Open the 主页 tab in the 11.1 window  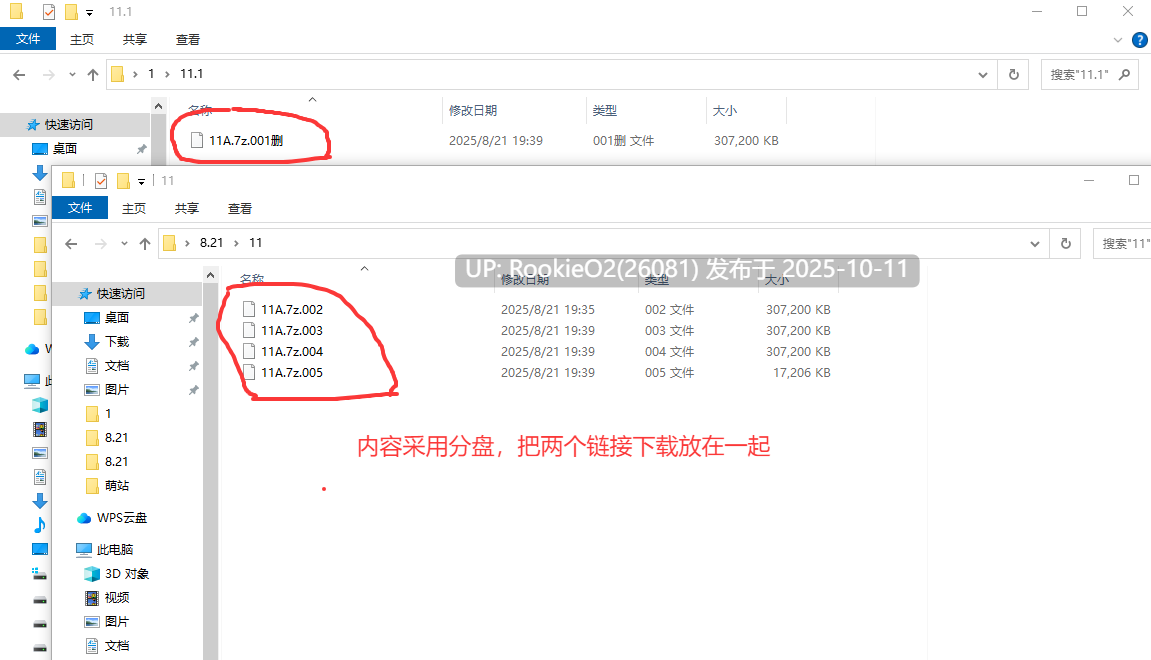pyautogui.click(x=81, y=40)
